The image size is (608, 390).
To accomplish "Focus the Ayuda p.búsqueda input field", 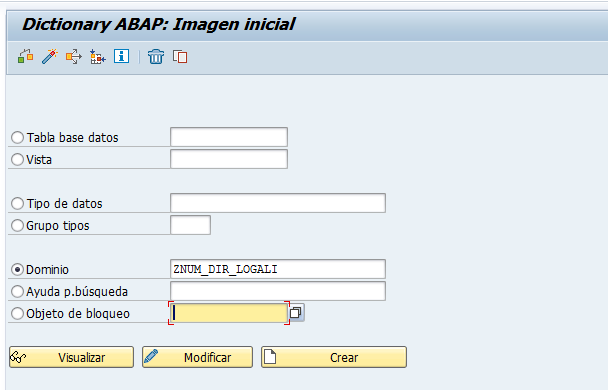I will click(x=278, y=291).
